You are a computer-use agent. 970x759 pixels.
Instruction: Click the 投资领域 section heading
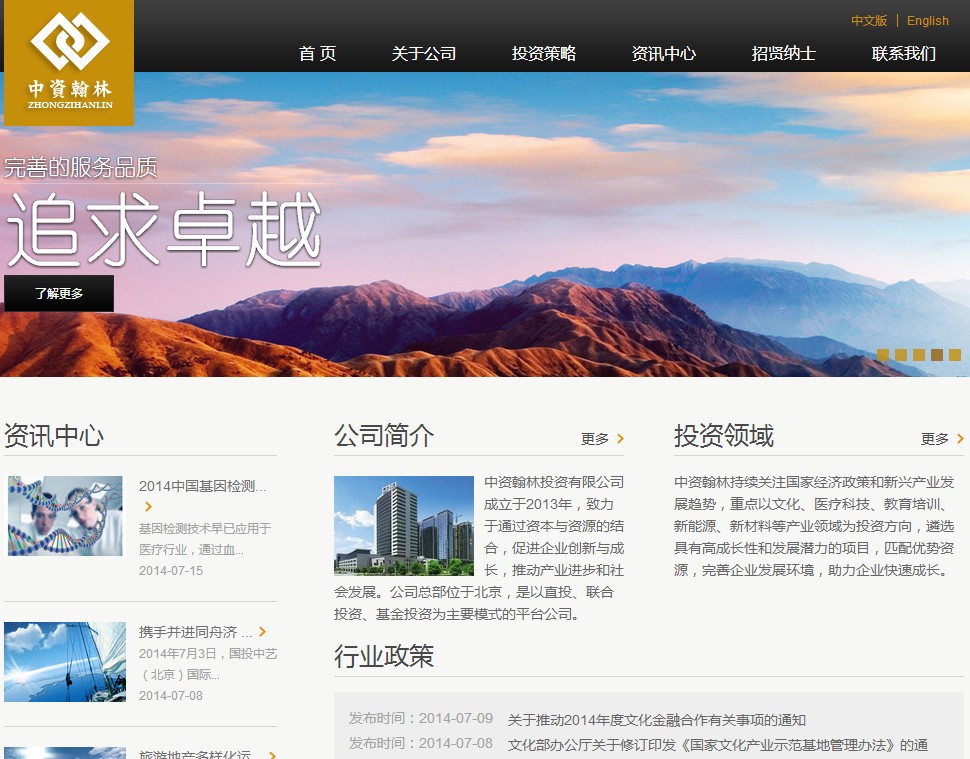point(724,435)
